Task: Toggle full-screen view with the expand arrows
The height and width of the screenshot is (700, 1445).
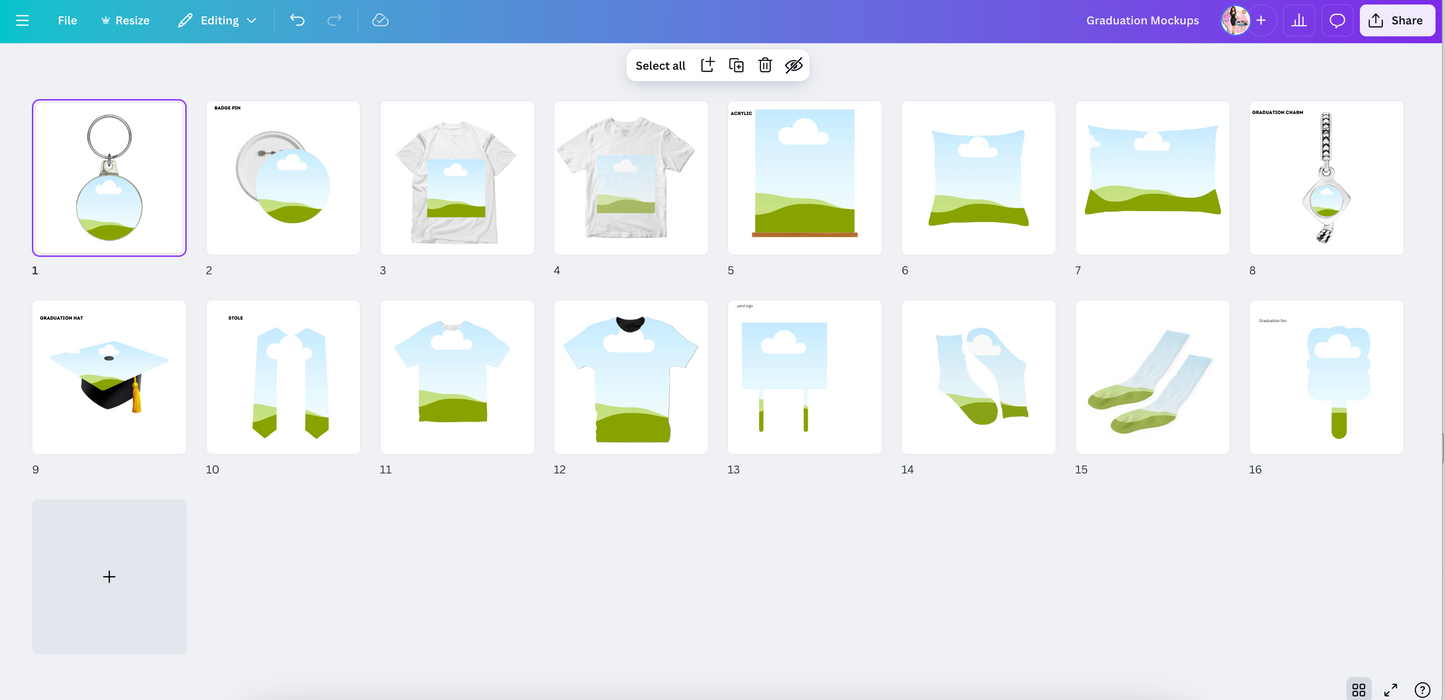Action: pos(1390,690)
